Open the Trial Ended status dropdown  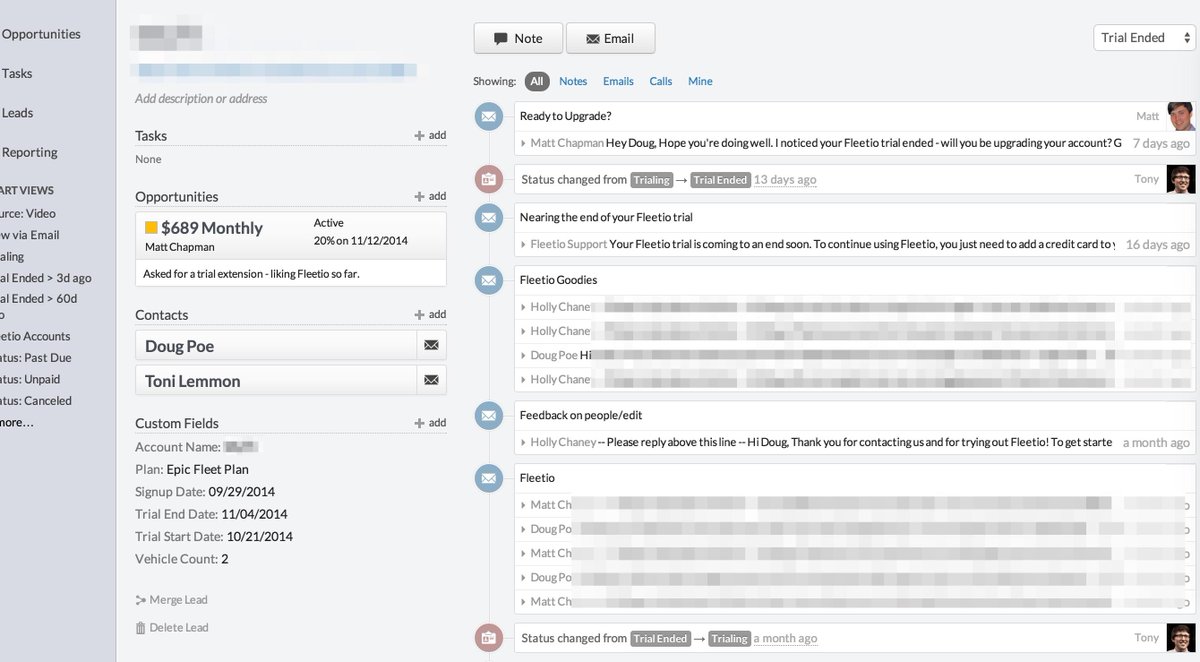(1144, 38)
